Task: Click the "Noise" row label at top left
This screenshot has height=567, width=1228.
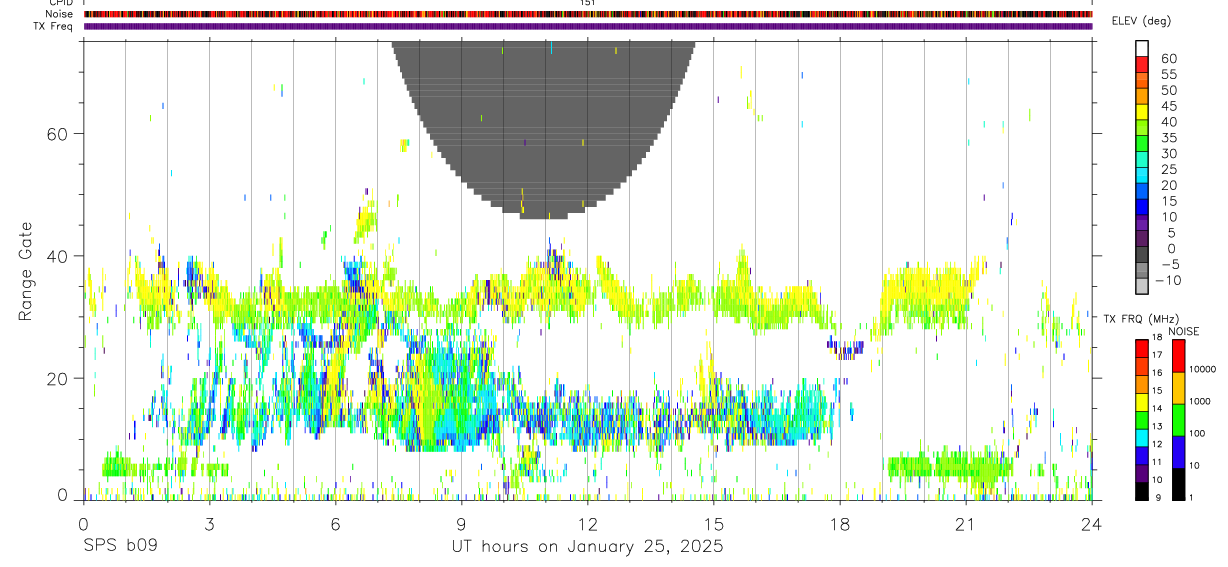Action: (60, 14)
